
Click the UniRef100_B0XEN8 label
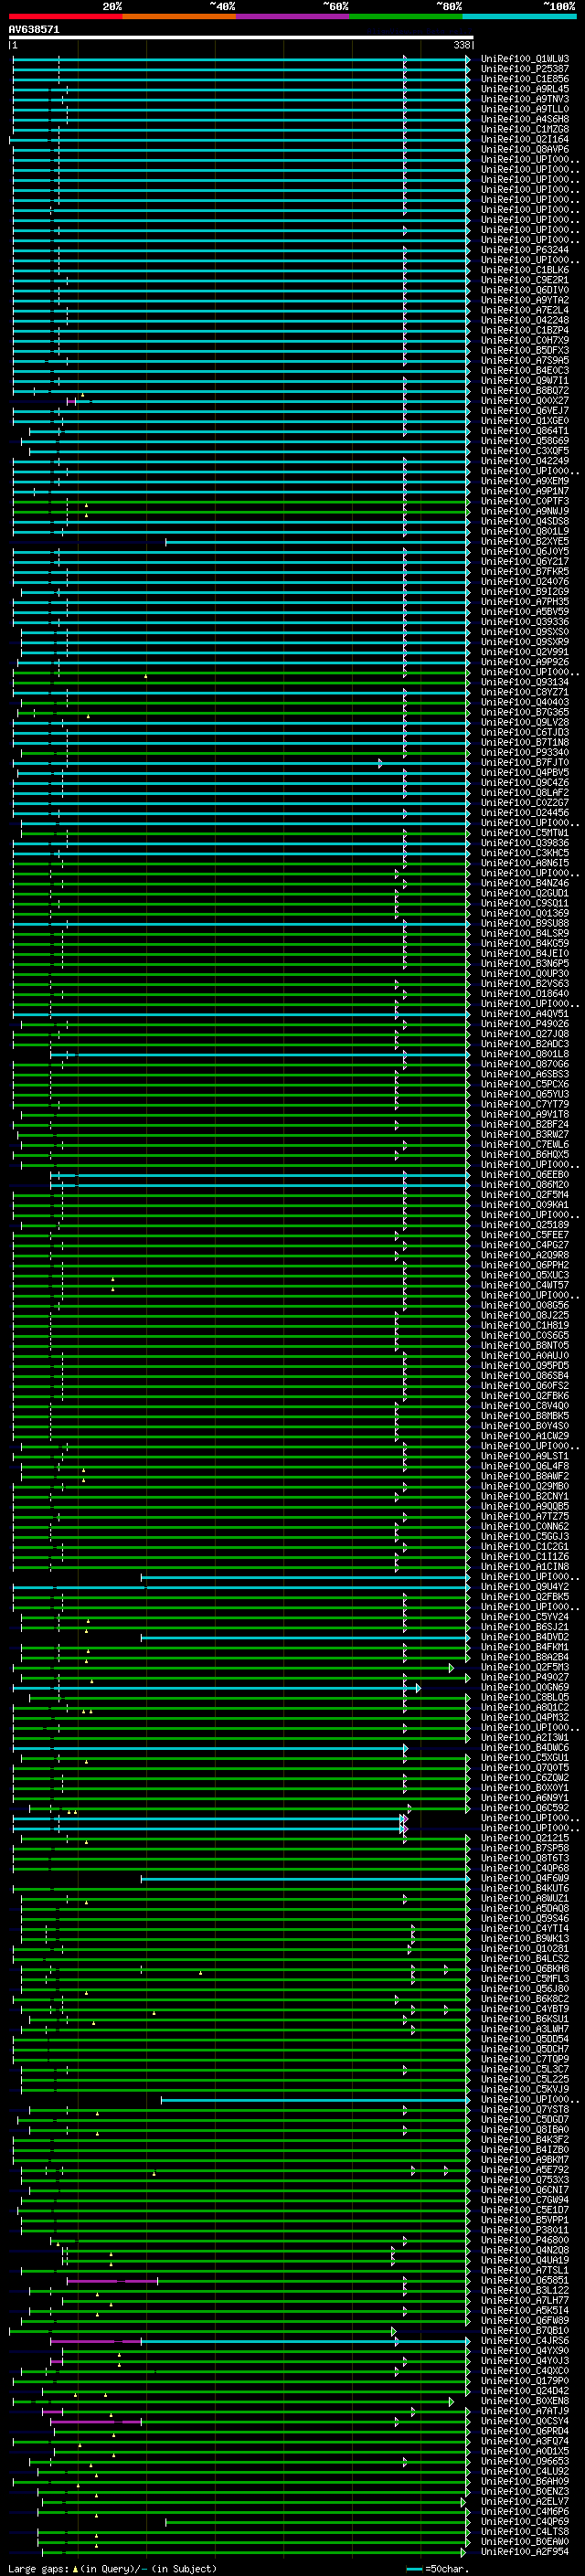525,2400
